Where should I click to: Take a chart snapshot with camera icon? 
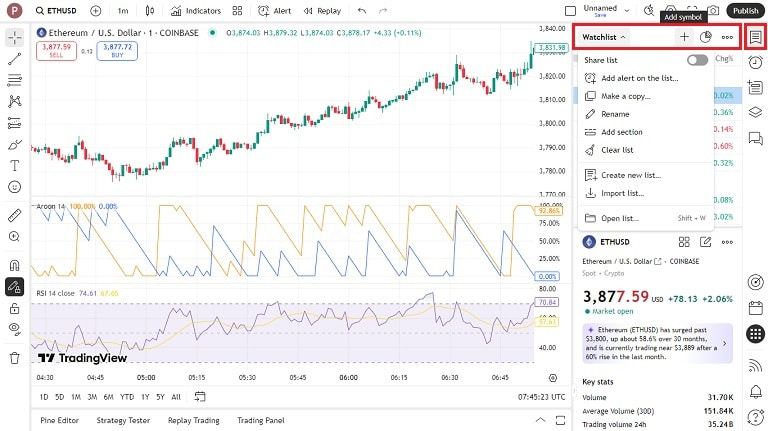pyautogui.click(x=714, y=11)
